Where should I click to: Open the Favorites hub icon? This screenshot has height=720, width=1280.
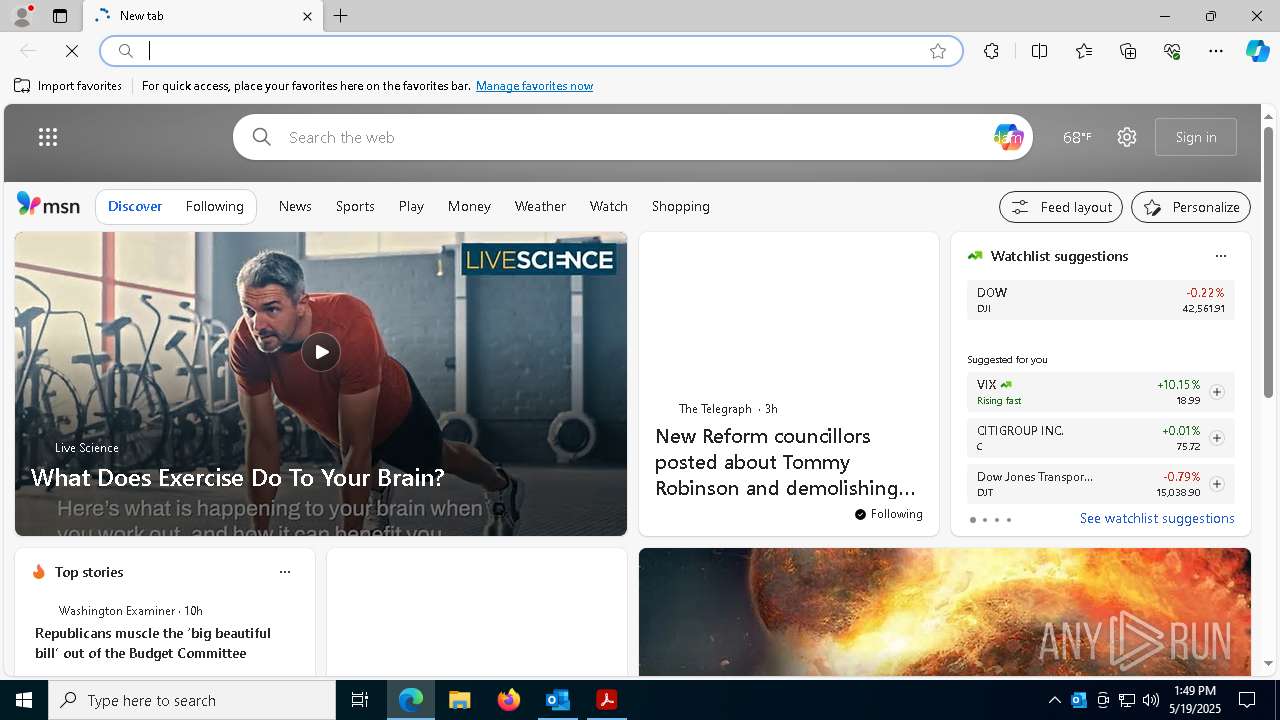pyautogui.click(x=1084, y=51)
